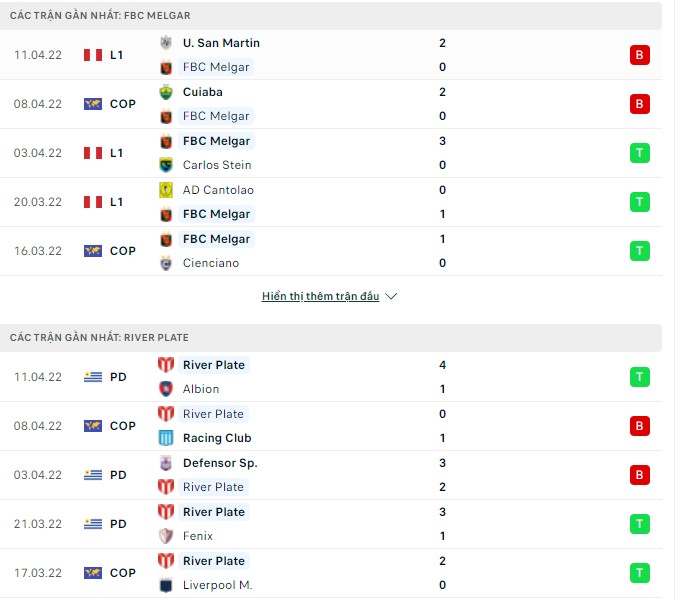Expand more matches with 'Hiển thị thêm trận đấu'
The image size is (675, 600).
pyautogui.click(x=320, y=297)
